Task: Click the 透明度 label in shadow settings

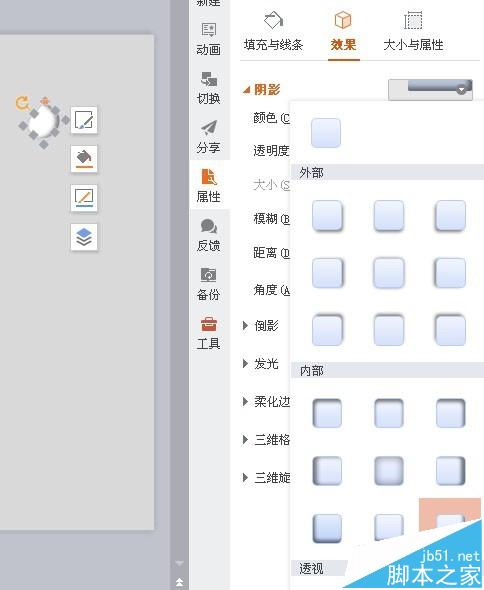Action: click(x=271, y=151)
